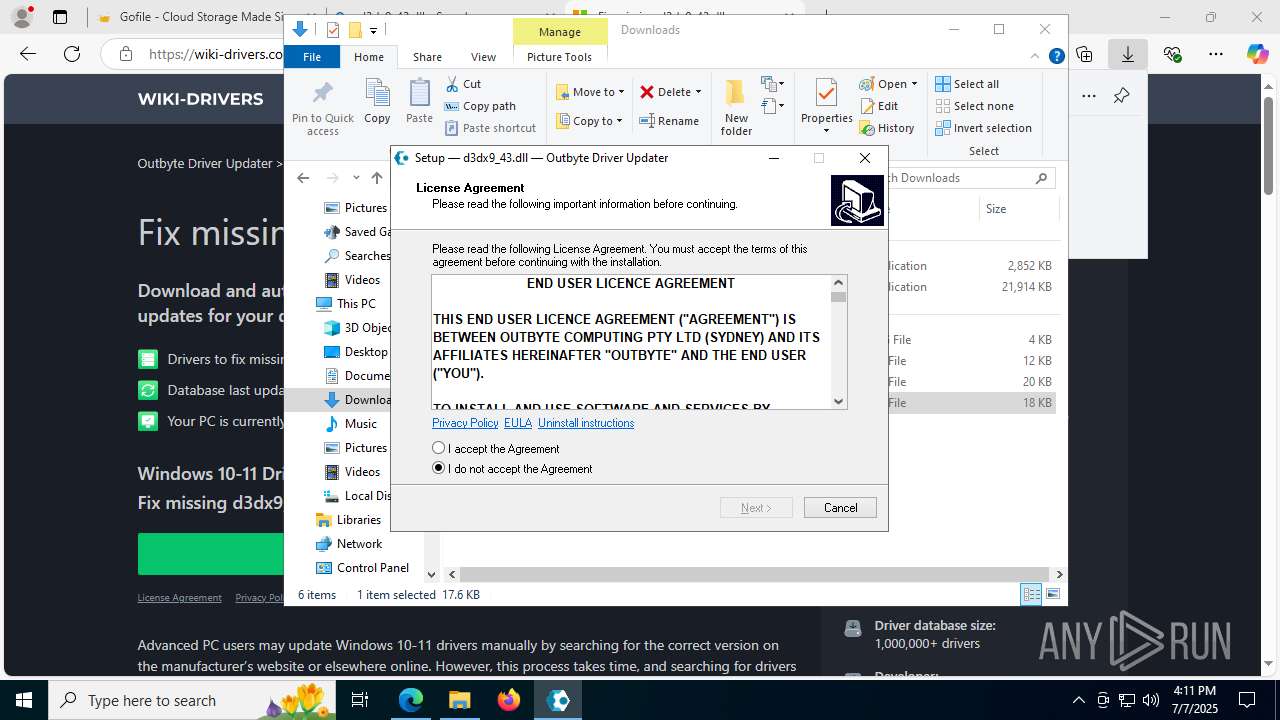
Task: Click Select all in Explorer ribbon
Action: (967, 84)
